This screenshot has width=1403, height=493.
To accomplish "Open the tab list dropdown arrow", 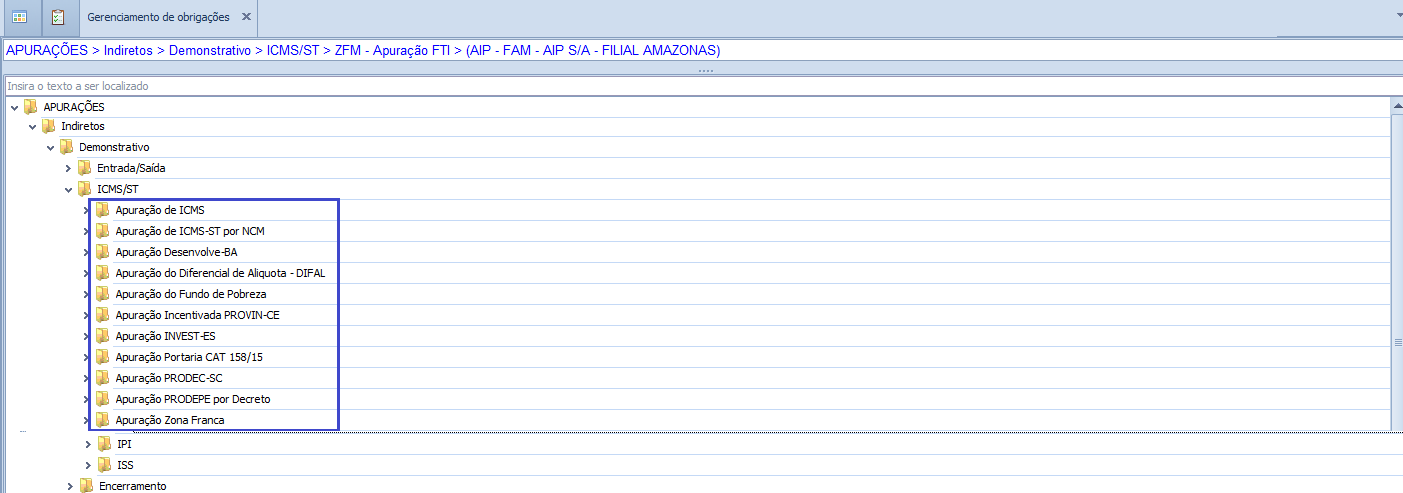I will (1397, 17).
